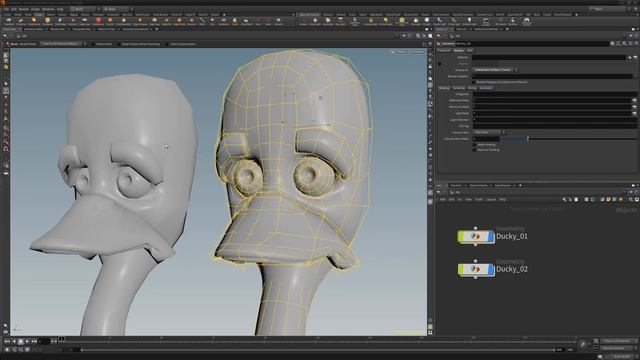Open the Geometry sub-tab
This screenshot has height=360, width=640.
coord(486,88)
